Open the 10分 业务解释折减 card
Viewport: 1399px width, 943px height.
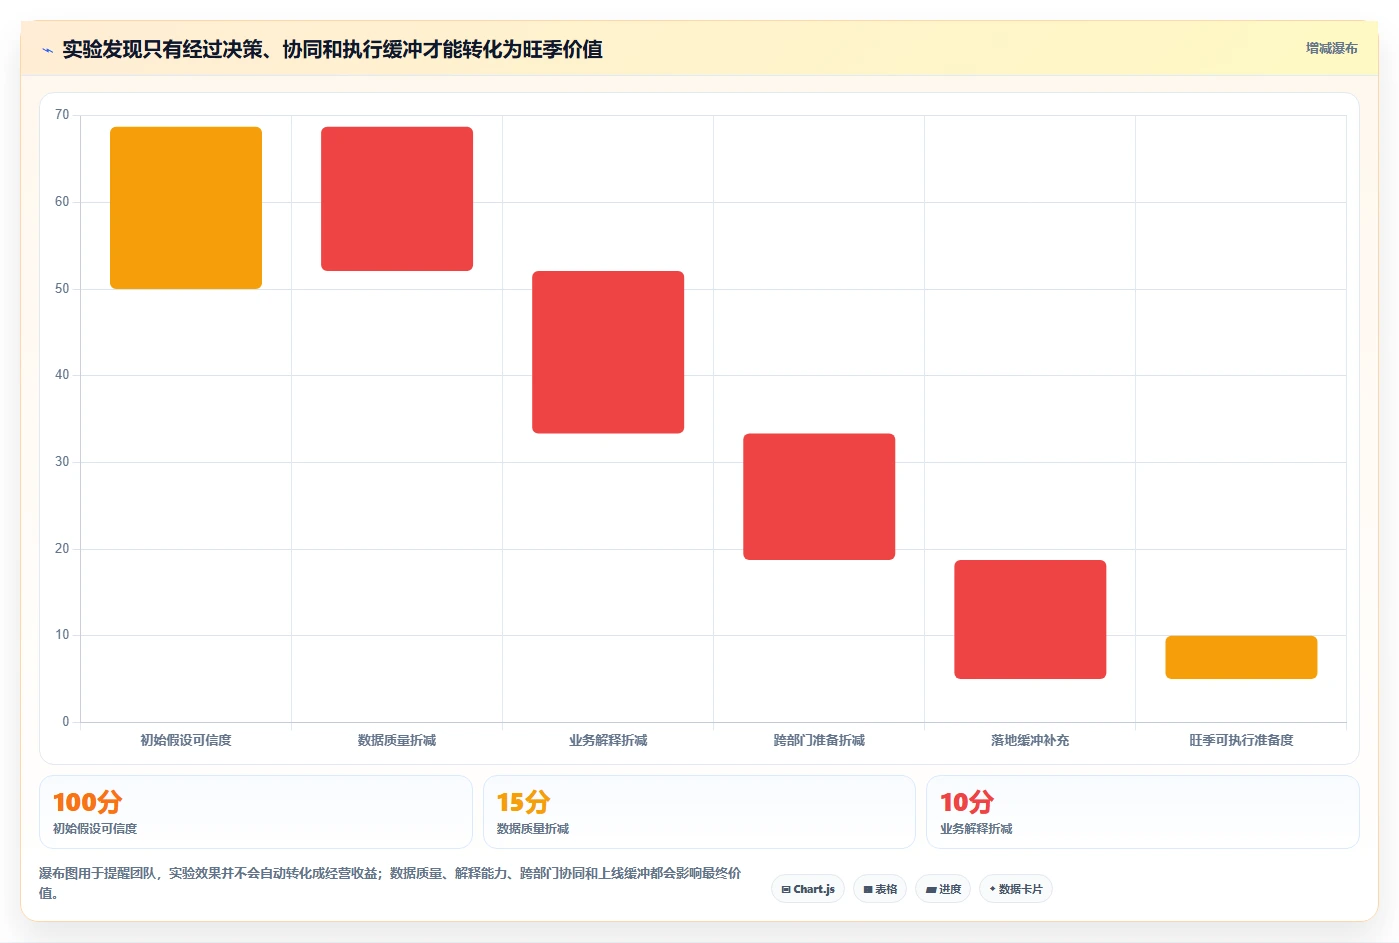pos(1143,812)
